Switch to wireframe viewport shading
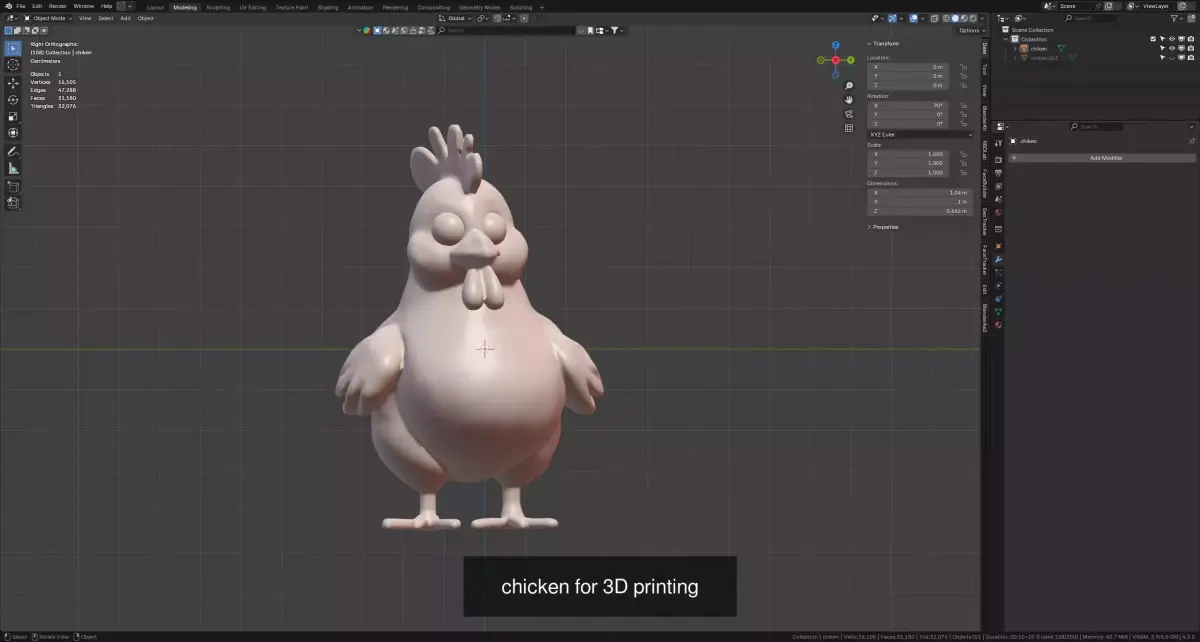 (946, 18)
